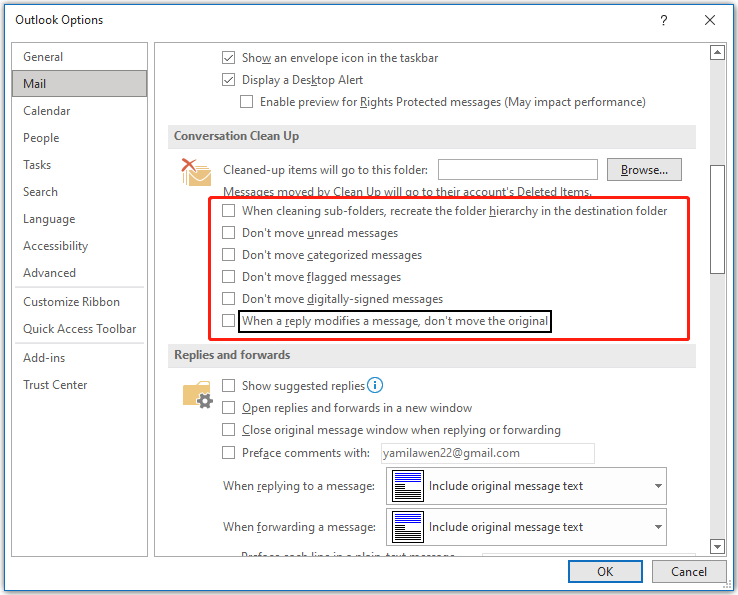Click the Replies and forwards folder icon

[x=197, y=395]
